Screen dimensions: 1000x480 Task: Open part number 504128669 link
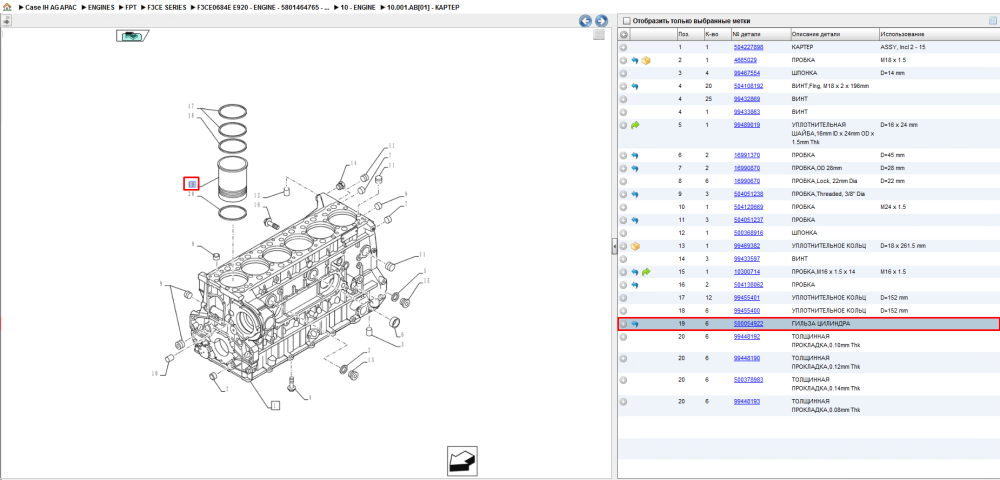click(x=748, y=207)
